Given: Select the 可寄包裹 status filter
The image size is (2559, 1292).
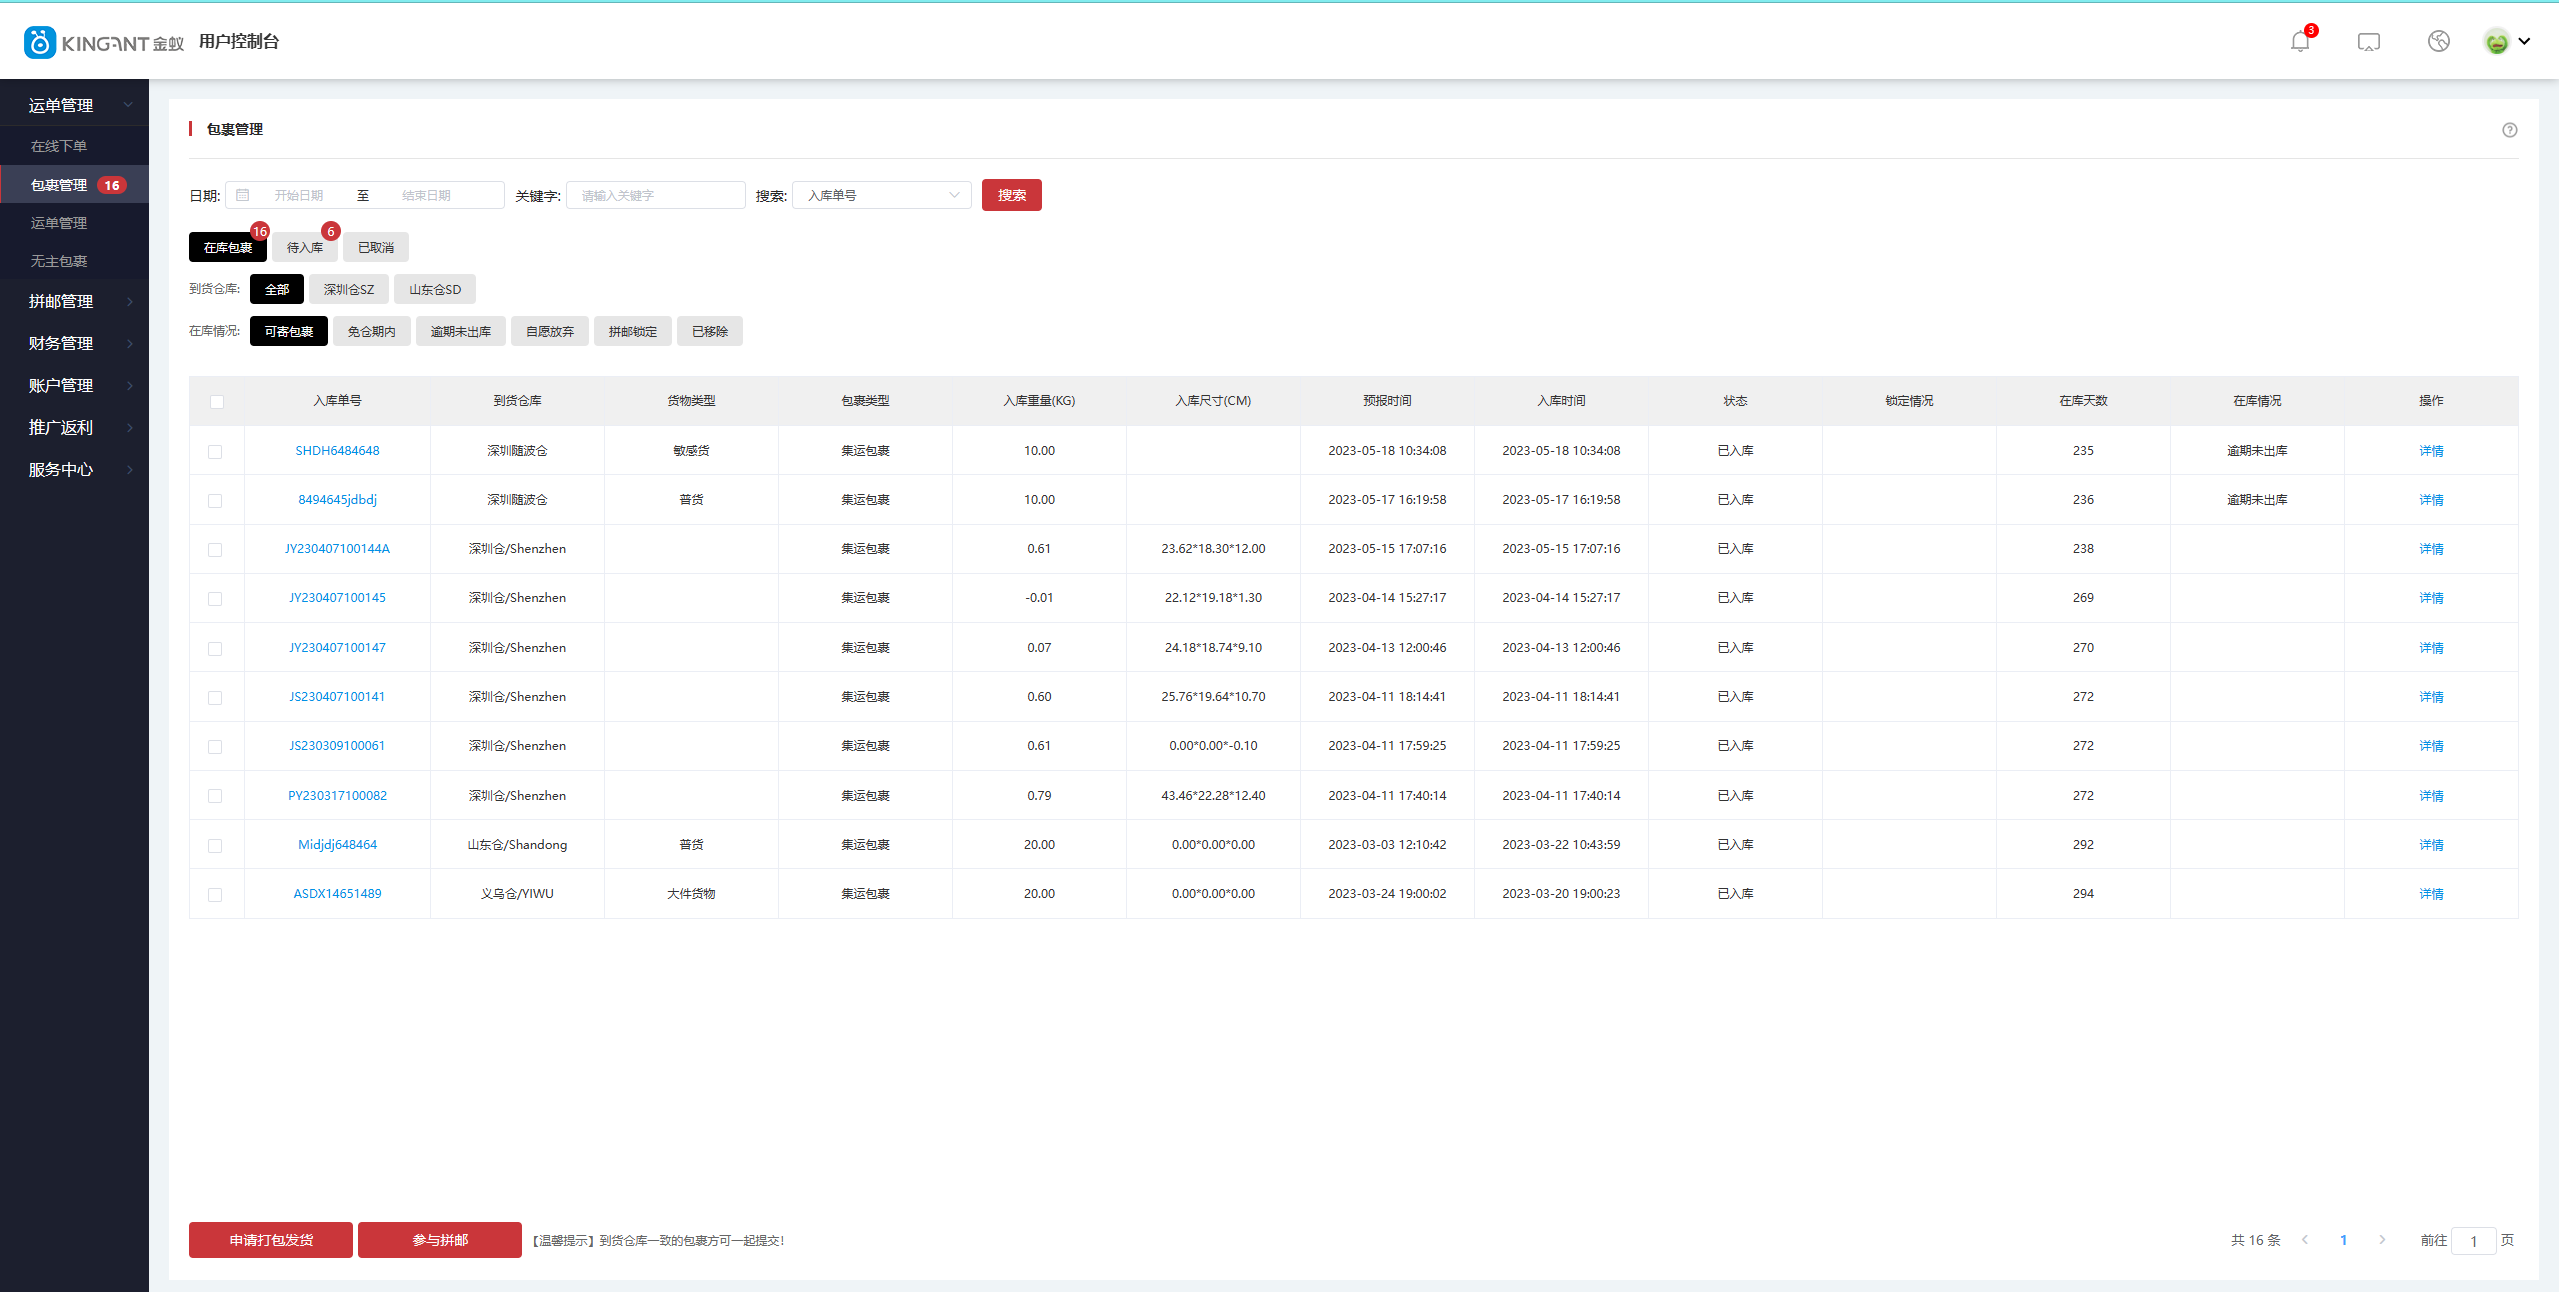Looking at the screenshot, I should 289,331.
